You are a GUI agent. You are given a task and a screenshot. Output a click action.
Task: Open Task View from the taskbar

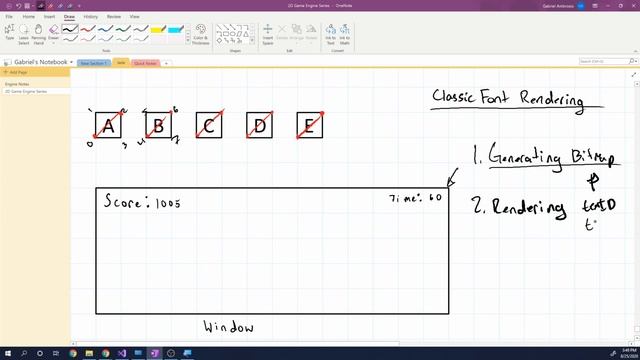56,353
